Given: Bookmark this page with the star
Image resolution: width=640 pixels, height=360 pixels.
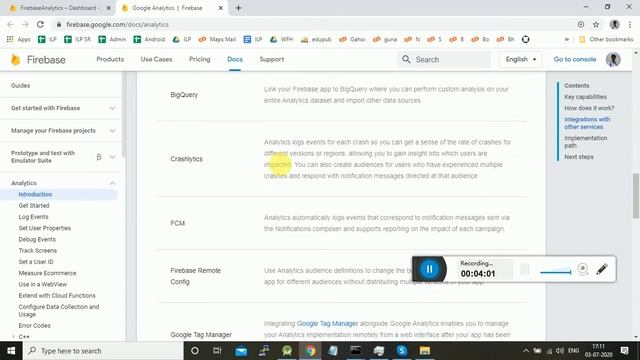Looking at the screenshot, I should coord(596,24).
